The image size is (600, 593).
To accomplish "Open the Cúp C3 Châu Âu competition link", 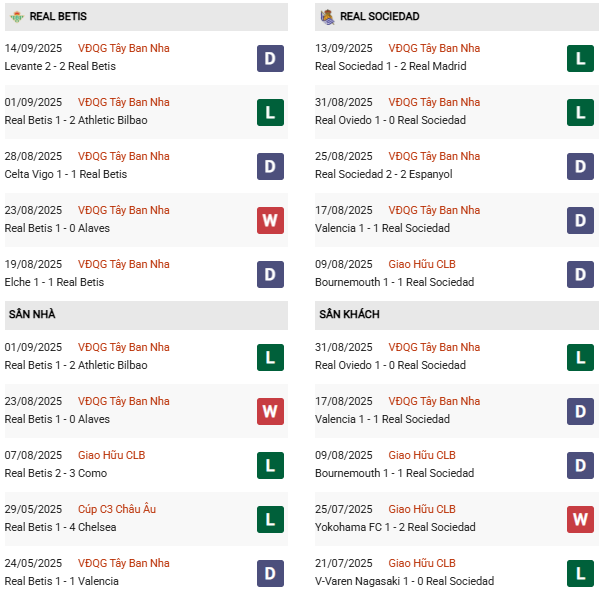I will 117,509.
